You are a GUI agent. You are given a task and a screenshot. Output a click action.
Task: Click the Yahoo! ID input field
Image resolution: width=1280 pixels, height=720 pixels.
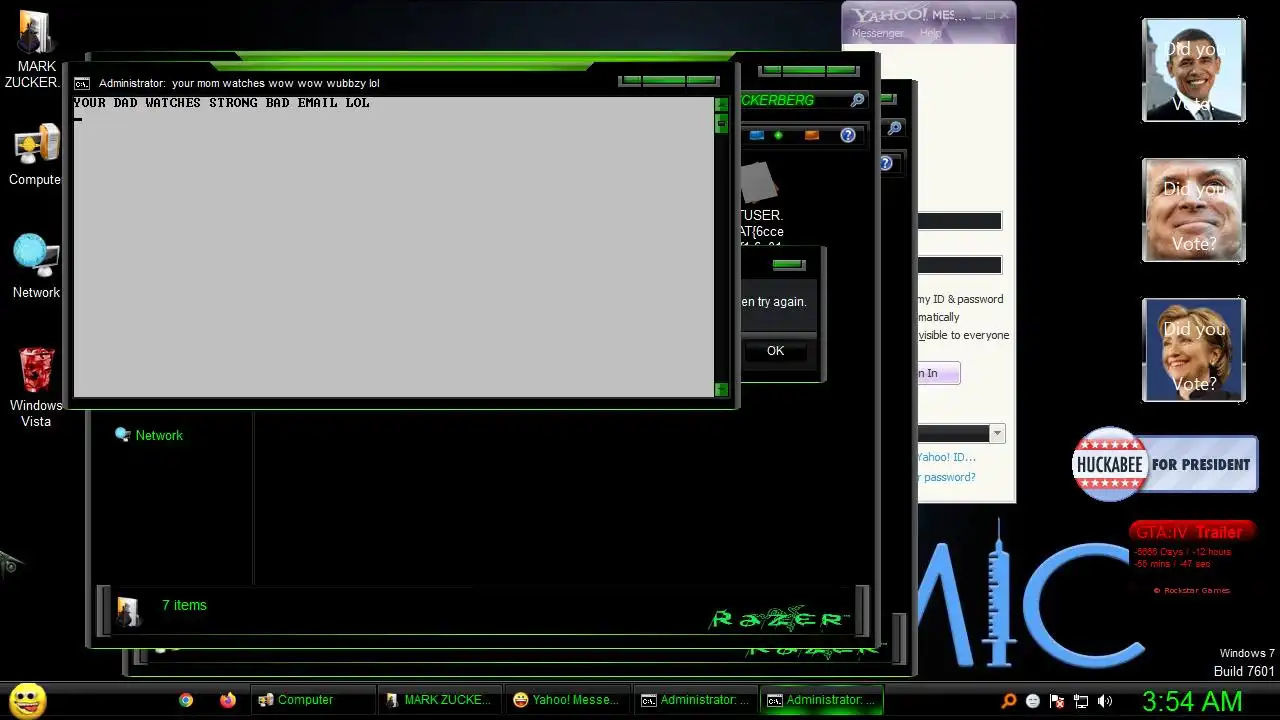959,221
